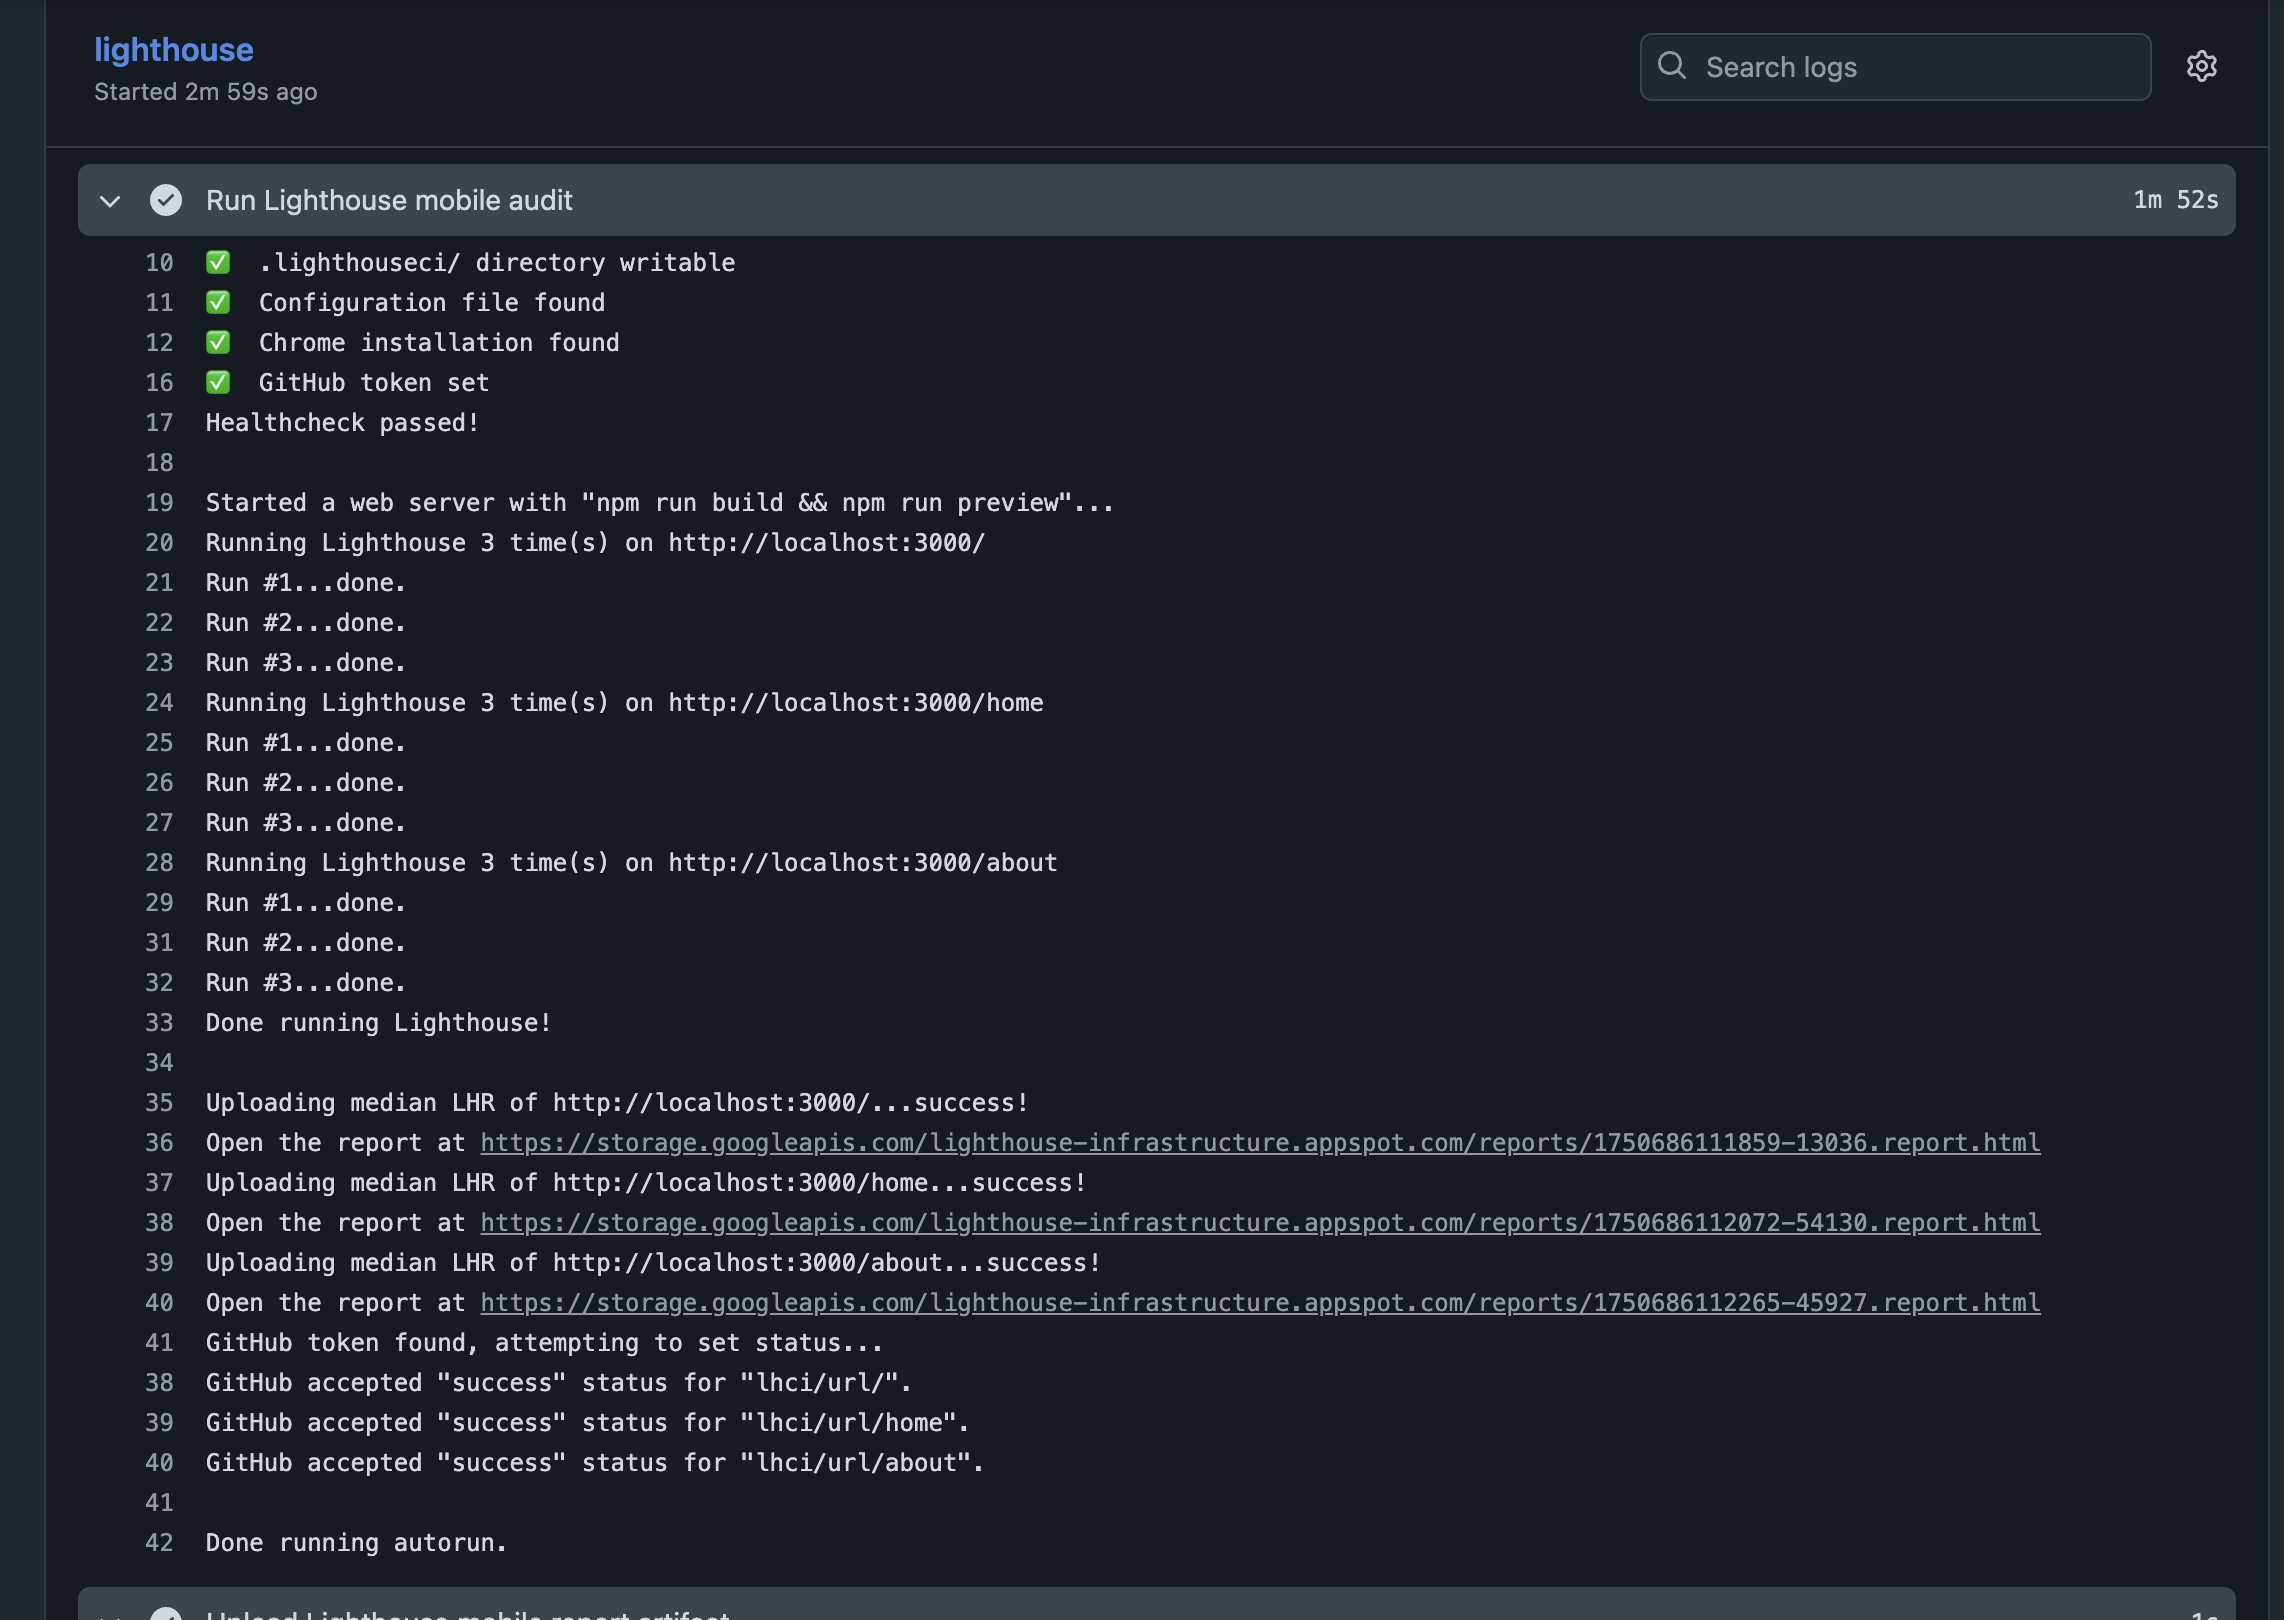This screenshot has height=1620, width=2284.
Task: Click the Run Lighthouse mobile audit step header
Action: tap(1157, 200)
